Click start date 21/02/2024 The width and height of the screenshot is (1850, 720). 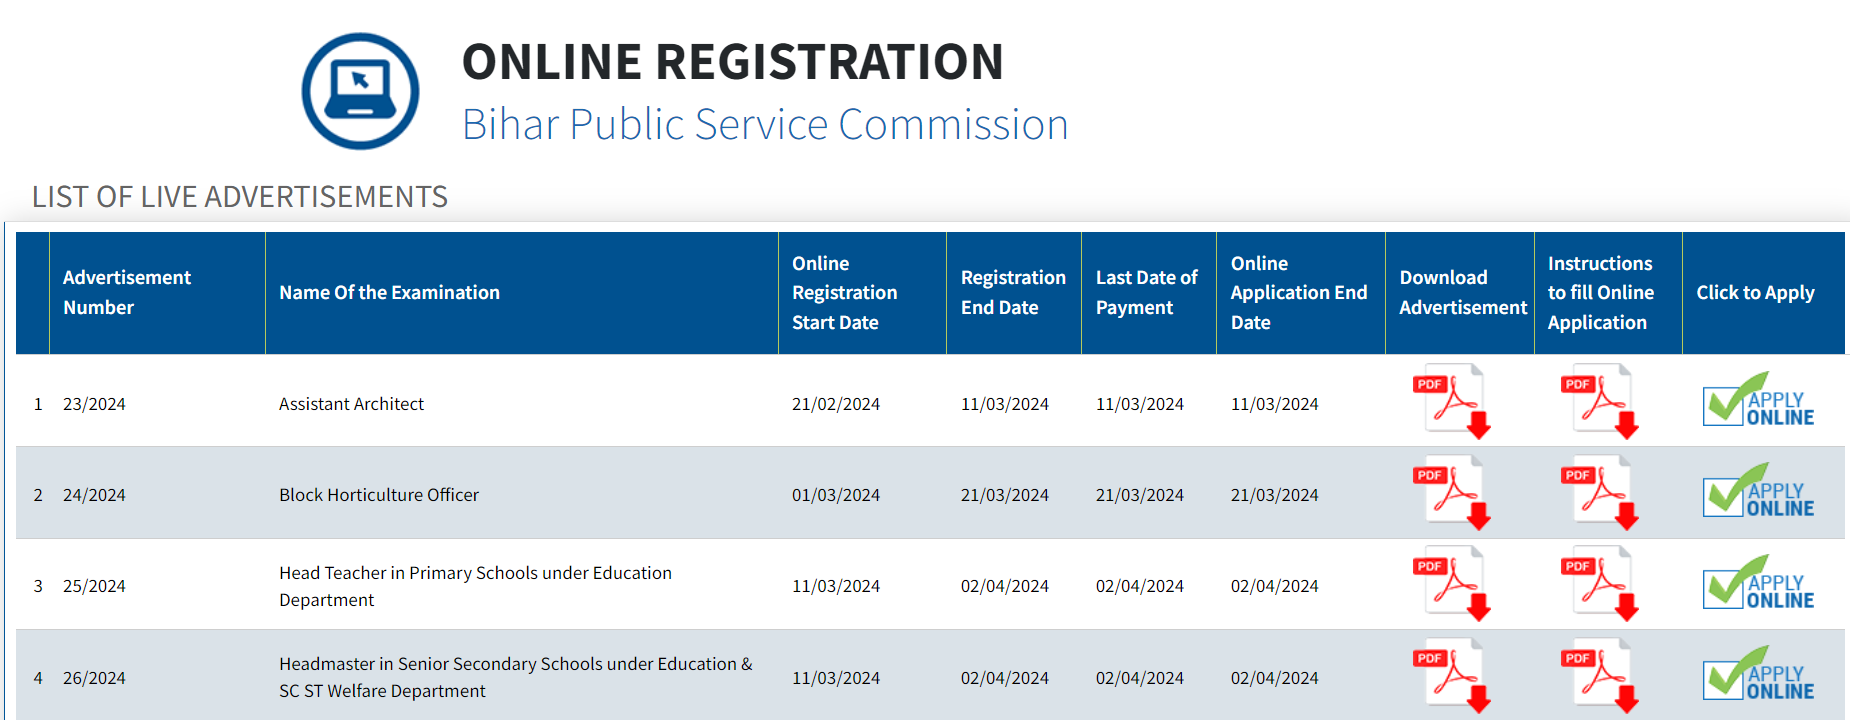(x=836, y=404)
